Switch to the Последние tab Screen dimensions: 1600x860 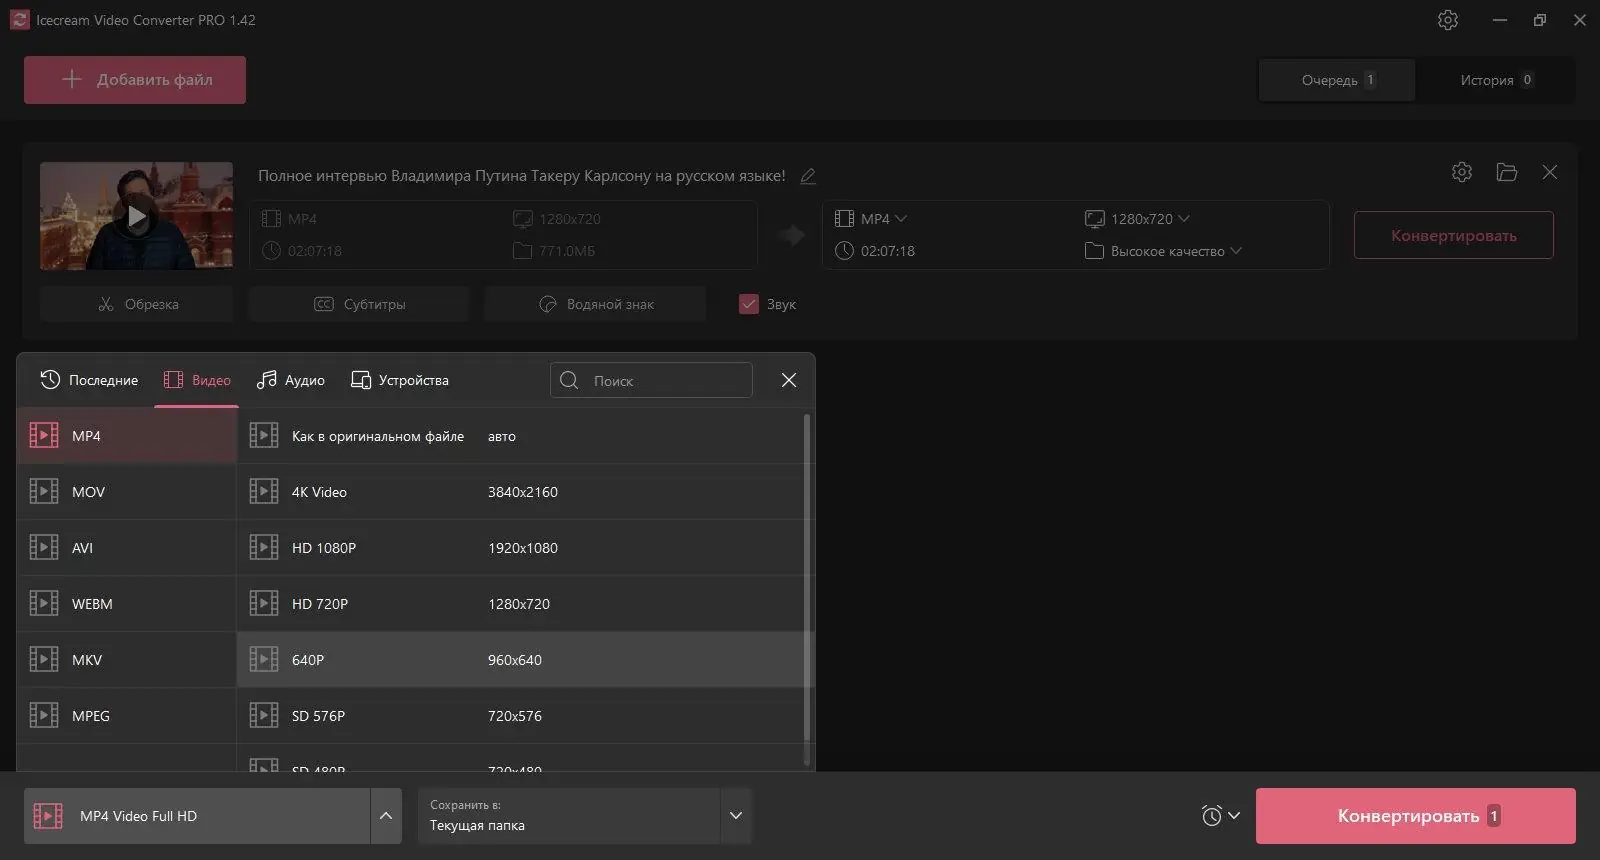pyautogui.click(x=89, y=380)
